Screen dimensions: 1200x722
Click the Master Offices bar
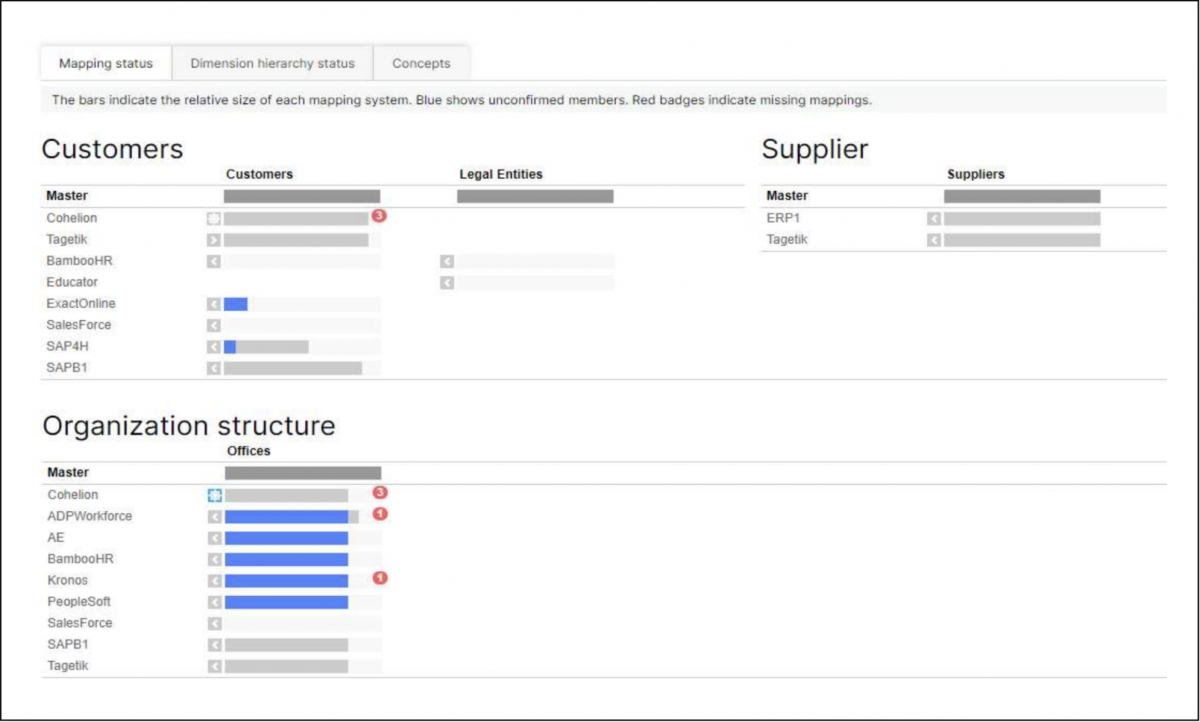pyautogui.click(x=303, y=473)
